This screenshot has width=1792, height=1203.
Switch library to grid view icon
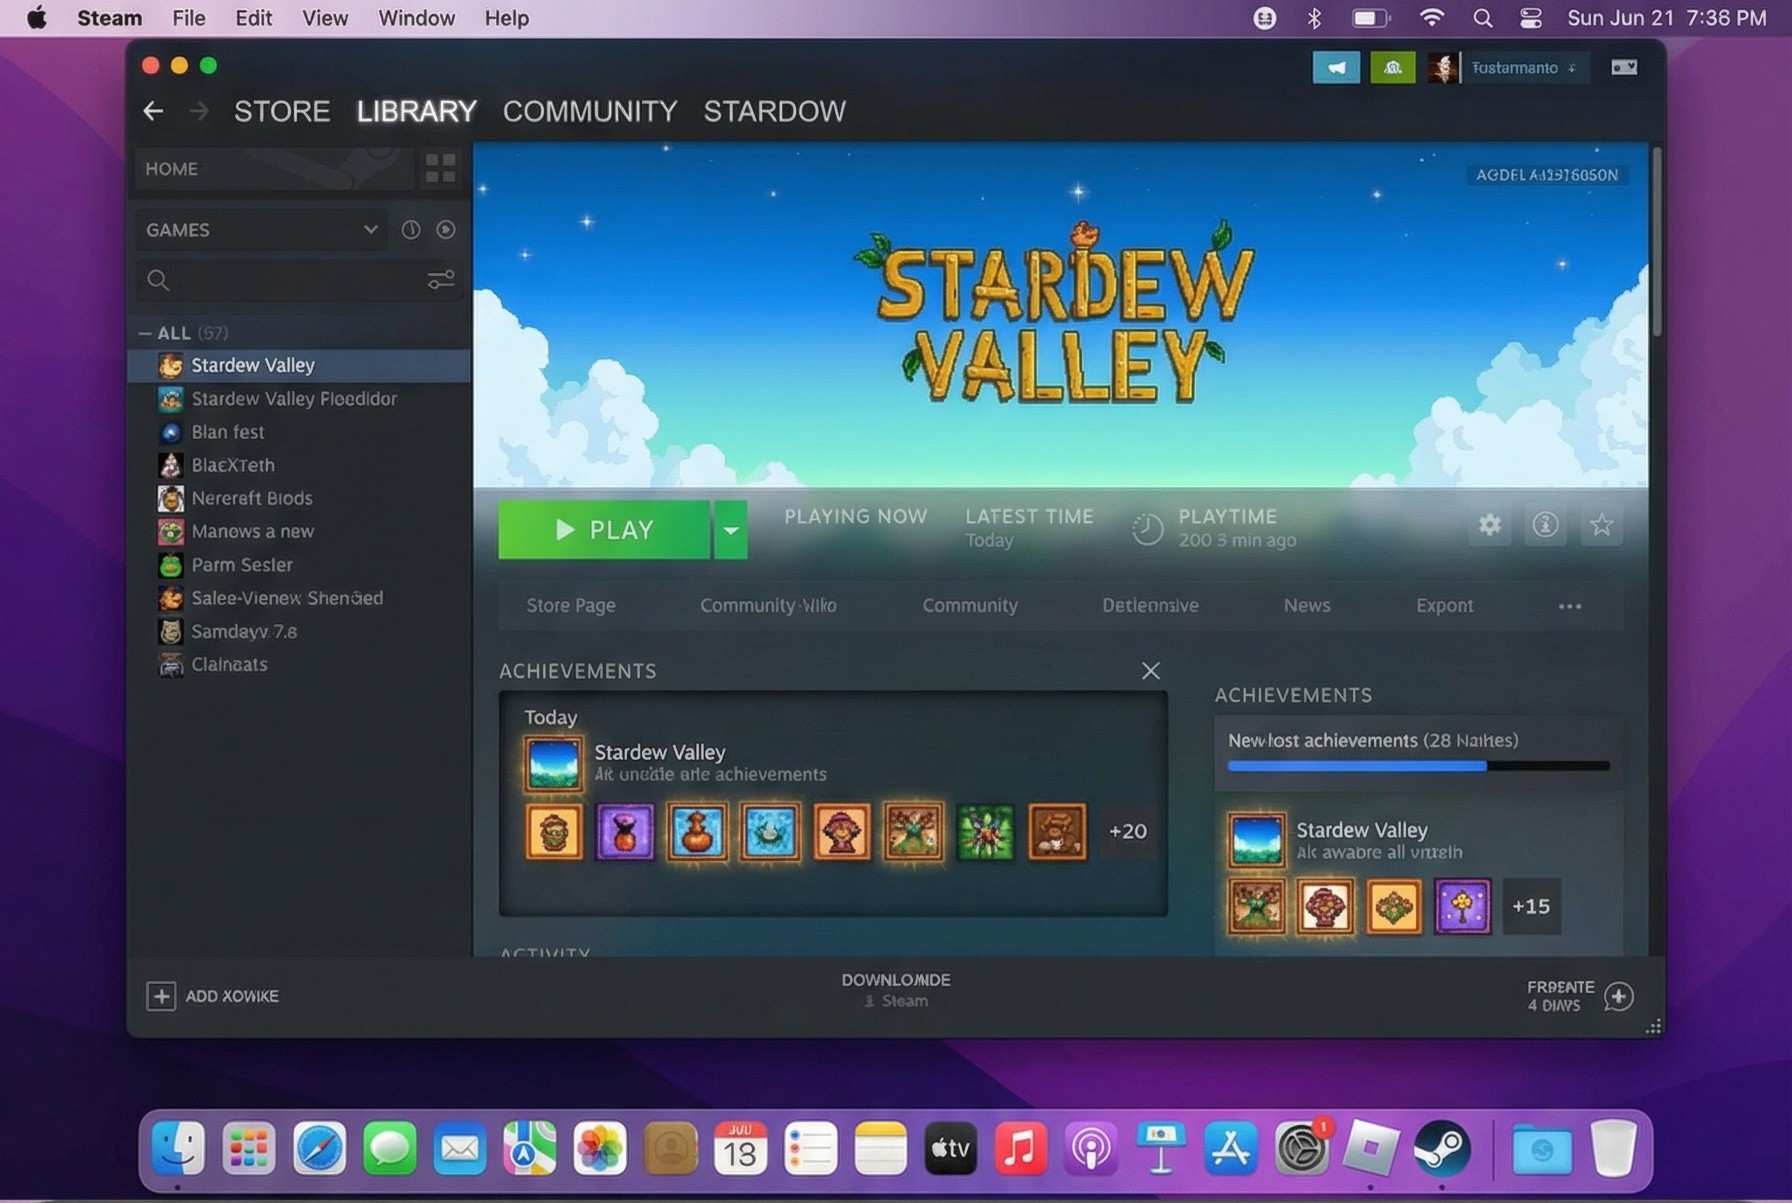point(440,168)
